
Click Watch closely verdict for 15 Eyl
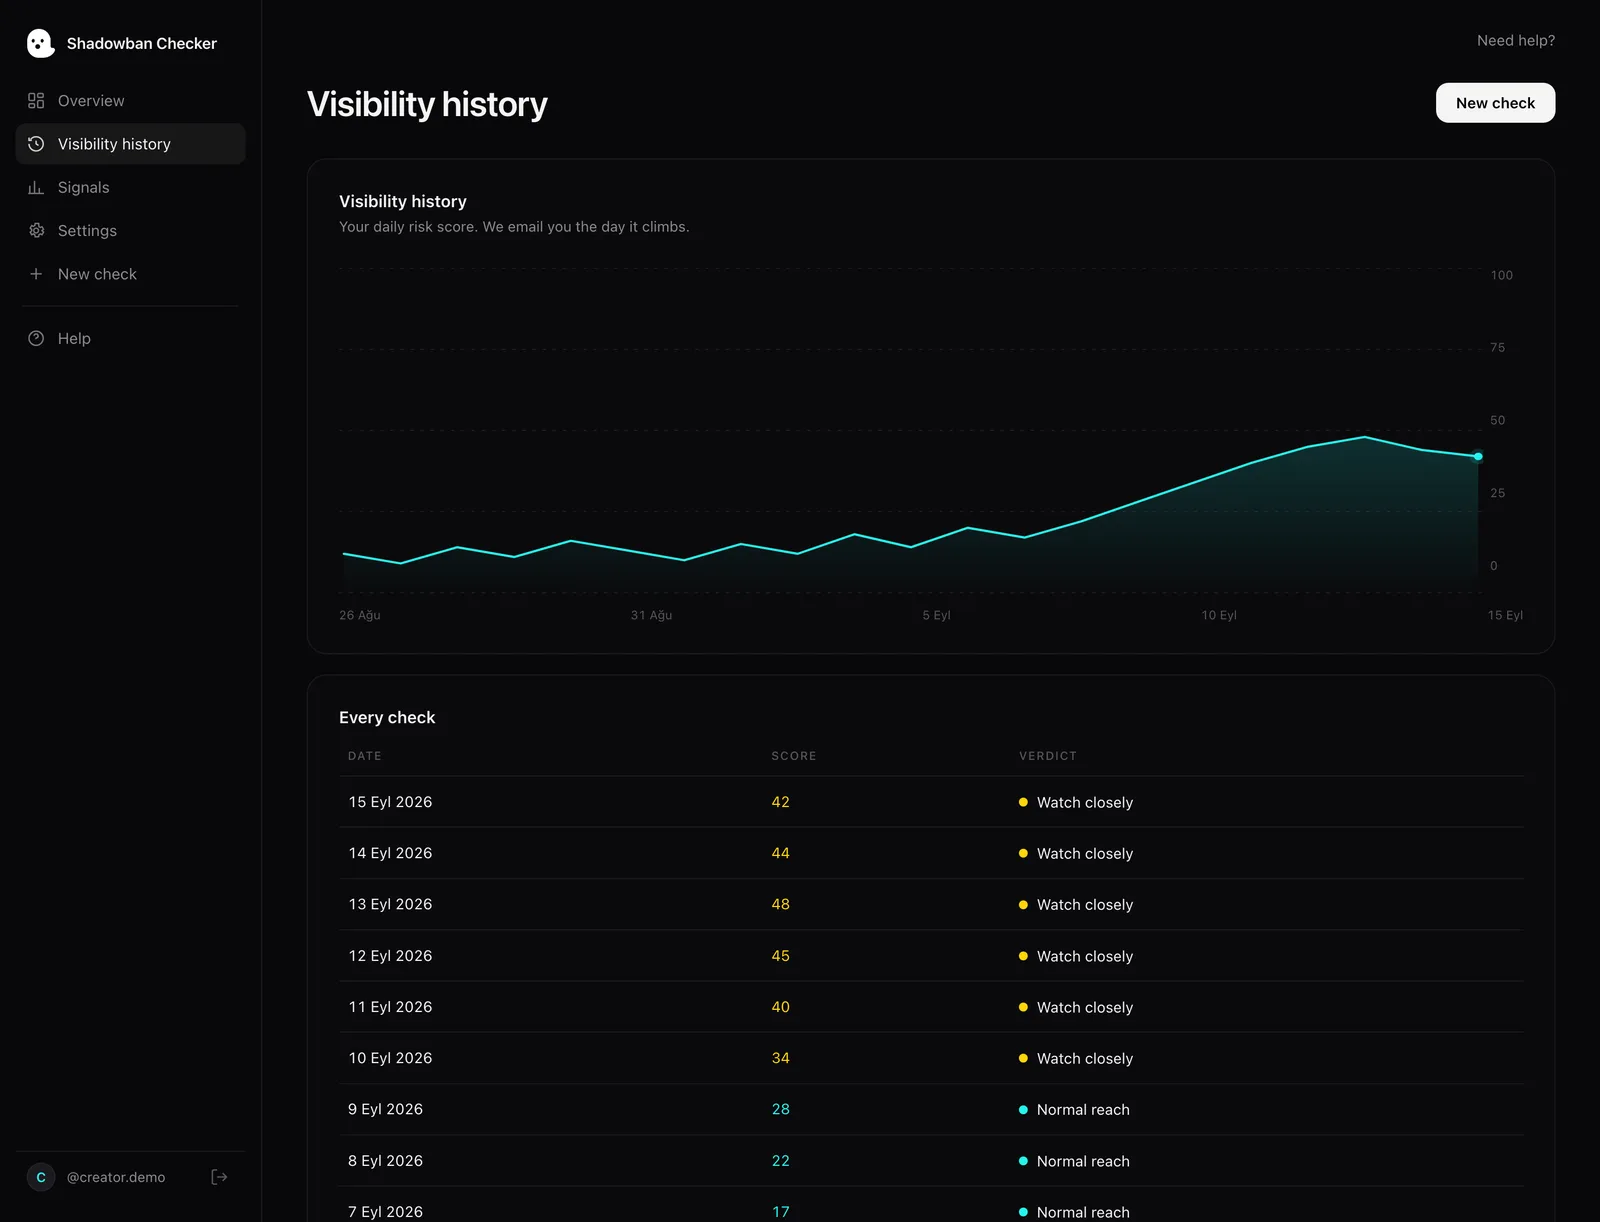pyautogui.click(x=1076, y=802)
